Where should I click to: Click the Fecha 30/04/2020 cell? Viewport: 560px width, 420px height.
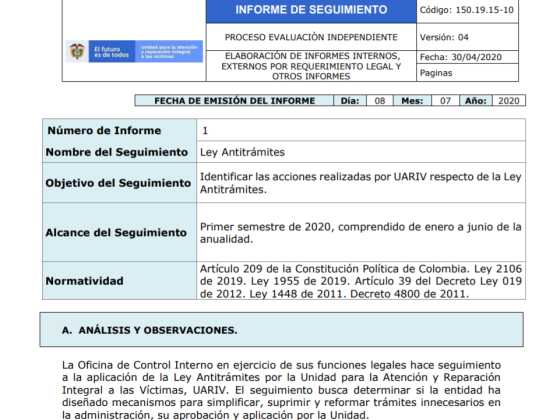(467, 57)
